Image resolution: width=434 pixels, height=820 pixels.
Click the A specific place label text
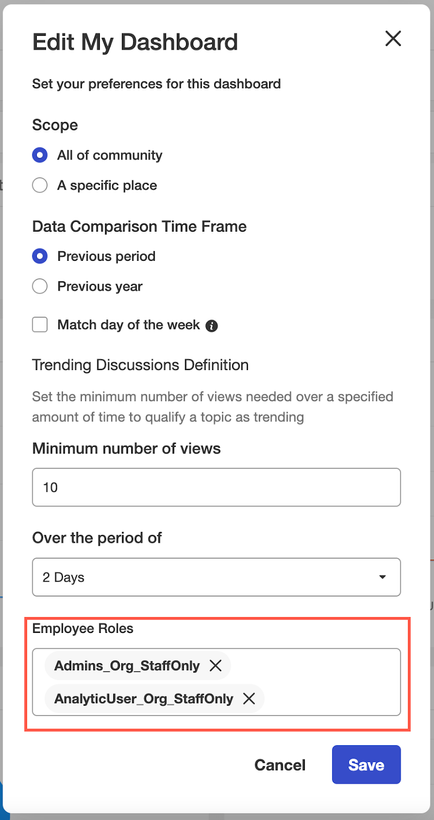pos(107,186)
